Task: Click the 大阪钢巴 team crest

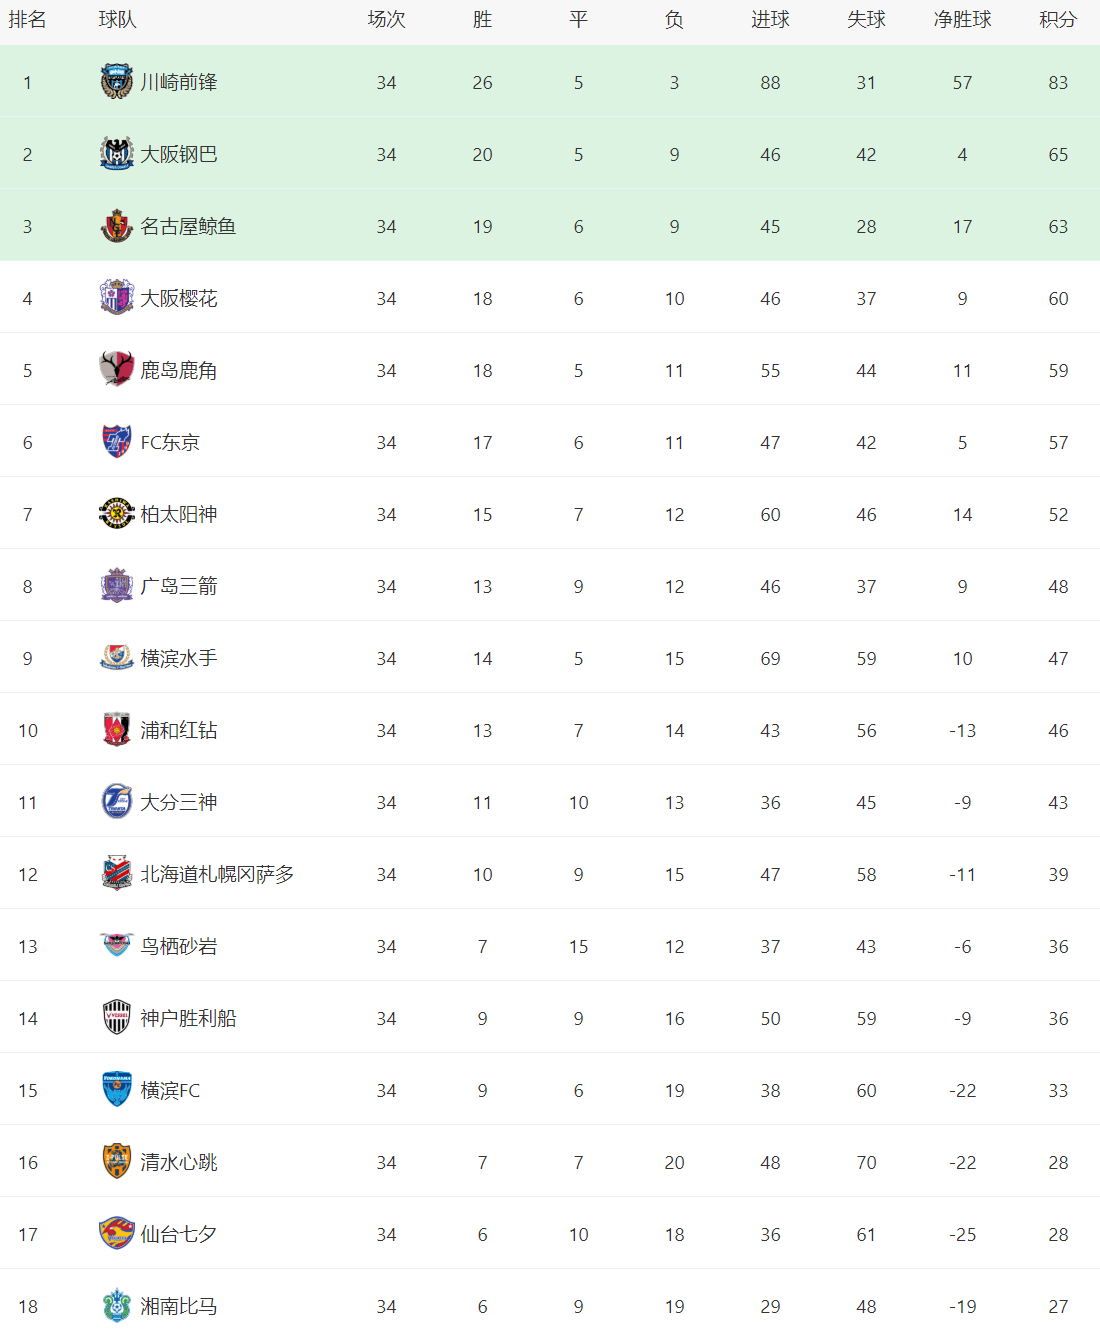Action: pos(117,154)
